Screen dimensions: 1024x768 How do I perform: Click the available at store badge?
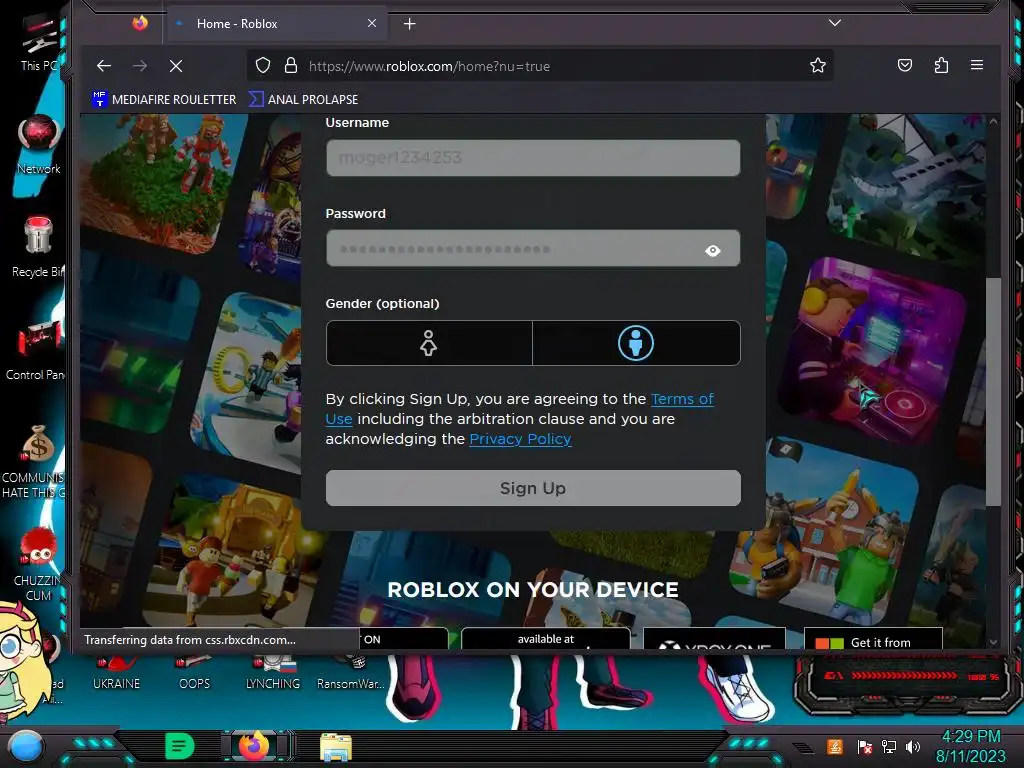546,639
